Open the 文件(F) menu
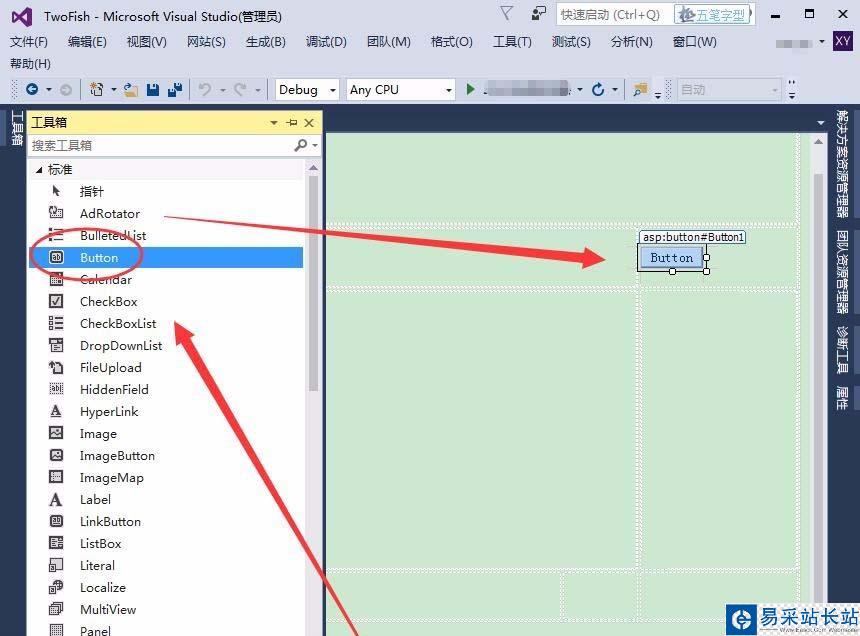Viewport: 860px width, 636px height. [29, 42]
